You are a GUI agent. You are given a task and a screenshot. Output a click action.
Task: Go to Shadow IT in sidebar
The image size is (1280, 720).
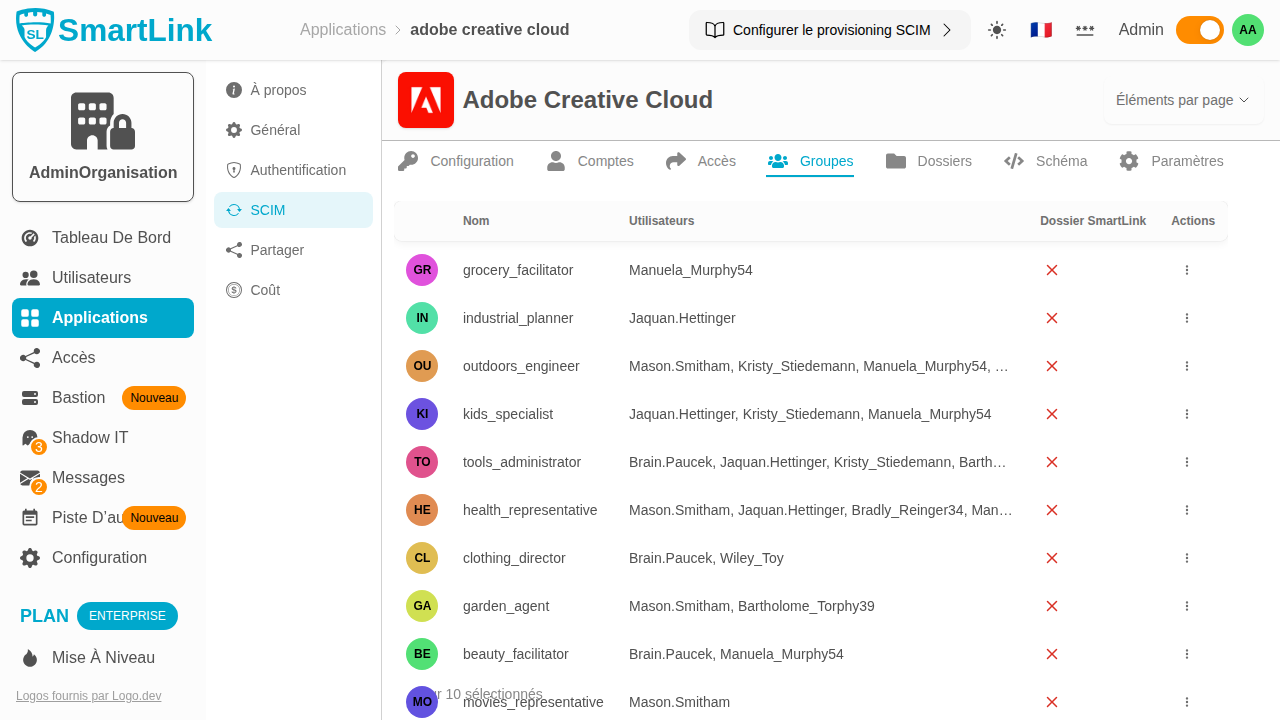89,438
